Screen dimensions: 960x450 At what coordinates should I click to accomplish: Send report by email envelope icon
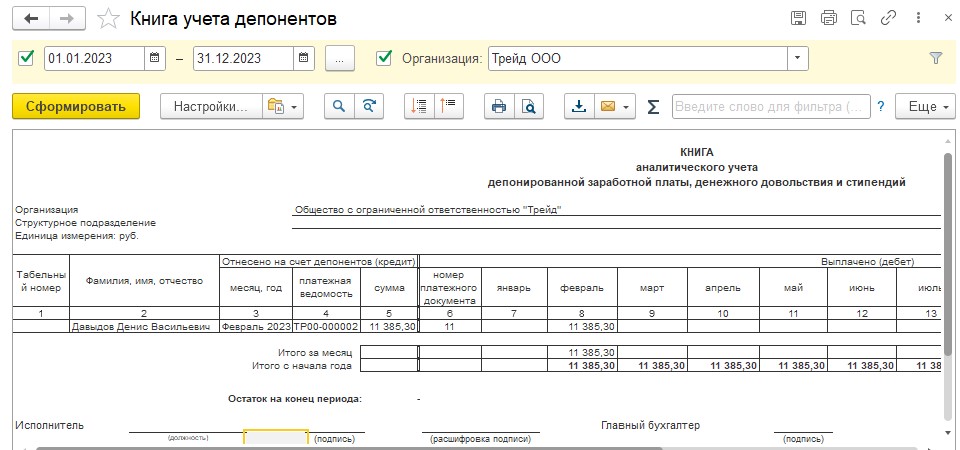[615, 106]
